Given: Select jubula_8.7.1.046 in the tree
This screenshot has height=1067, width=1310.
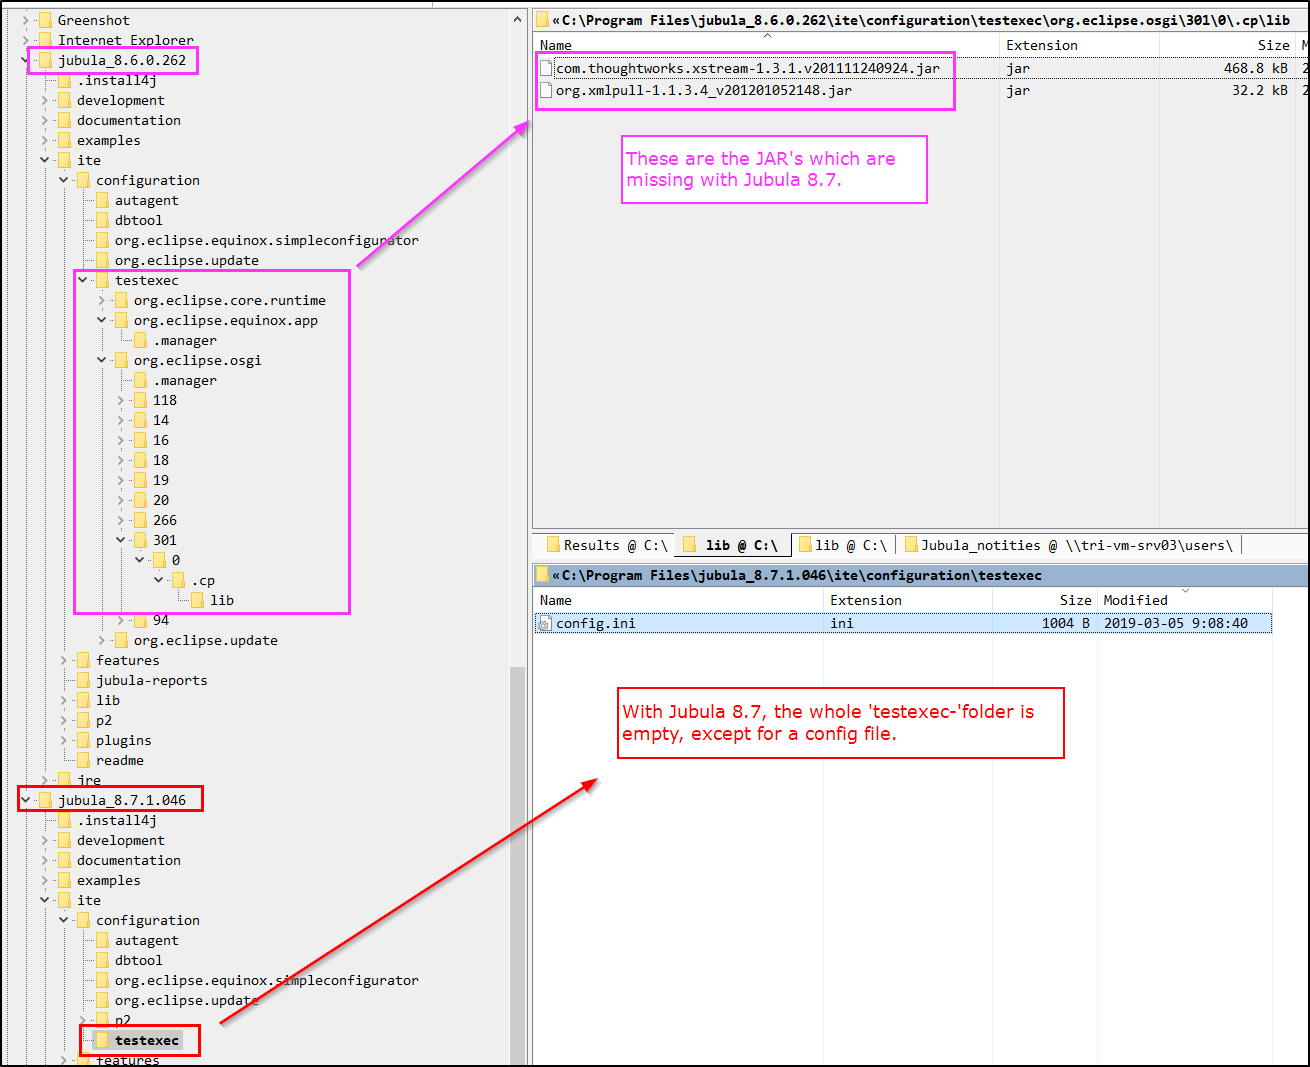Looking at the screenshot, I should 122,800.
